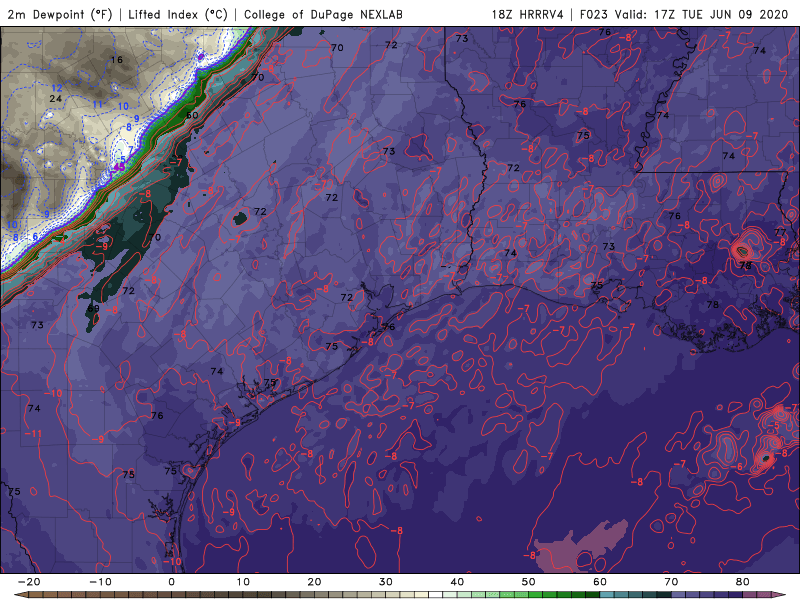
Task: Click the '50' label on the color scale
Action: (529, 582)
